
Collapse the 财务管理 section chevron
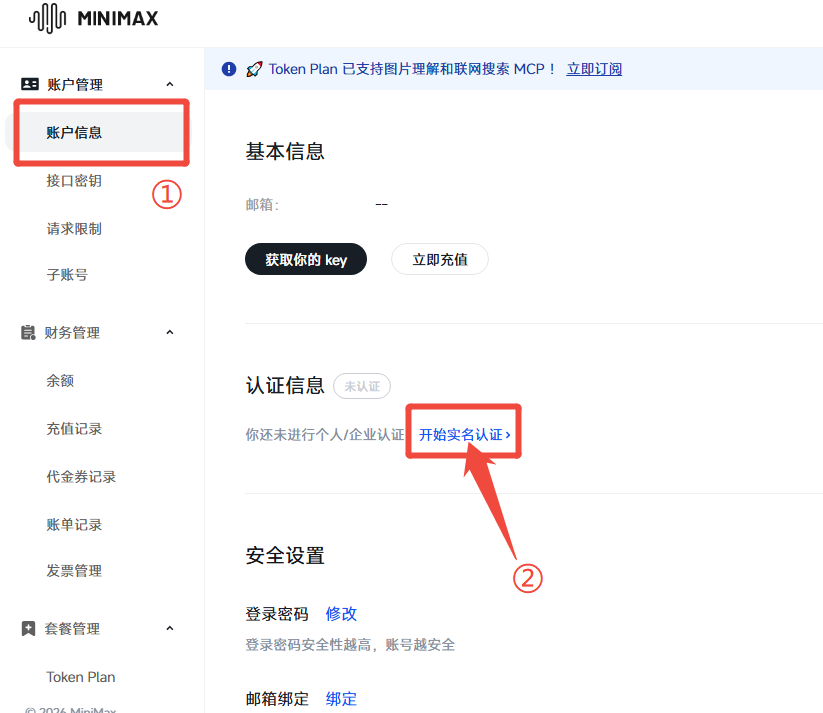[x=169, y=333]
